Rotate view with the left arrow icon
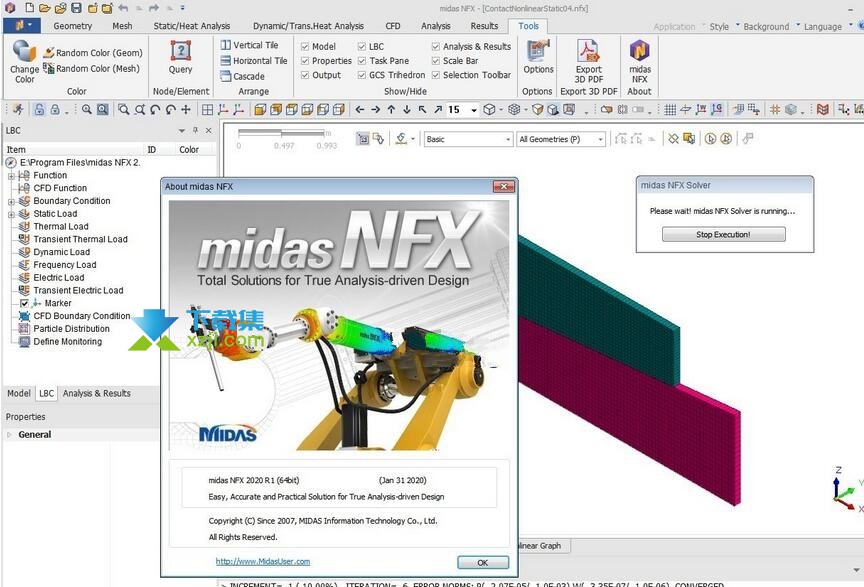 point(360,110)
